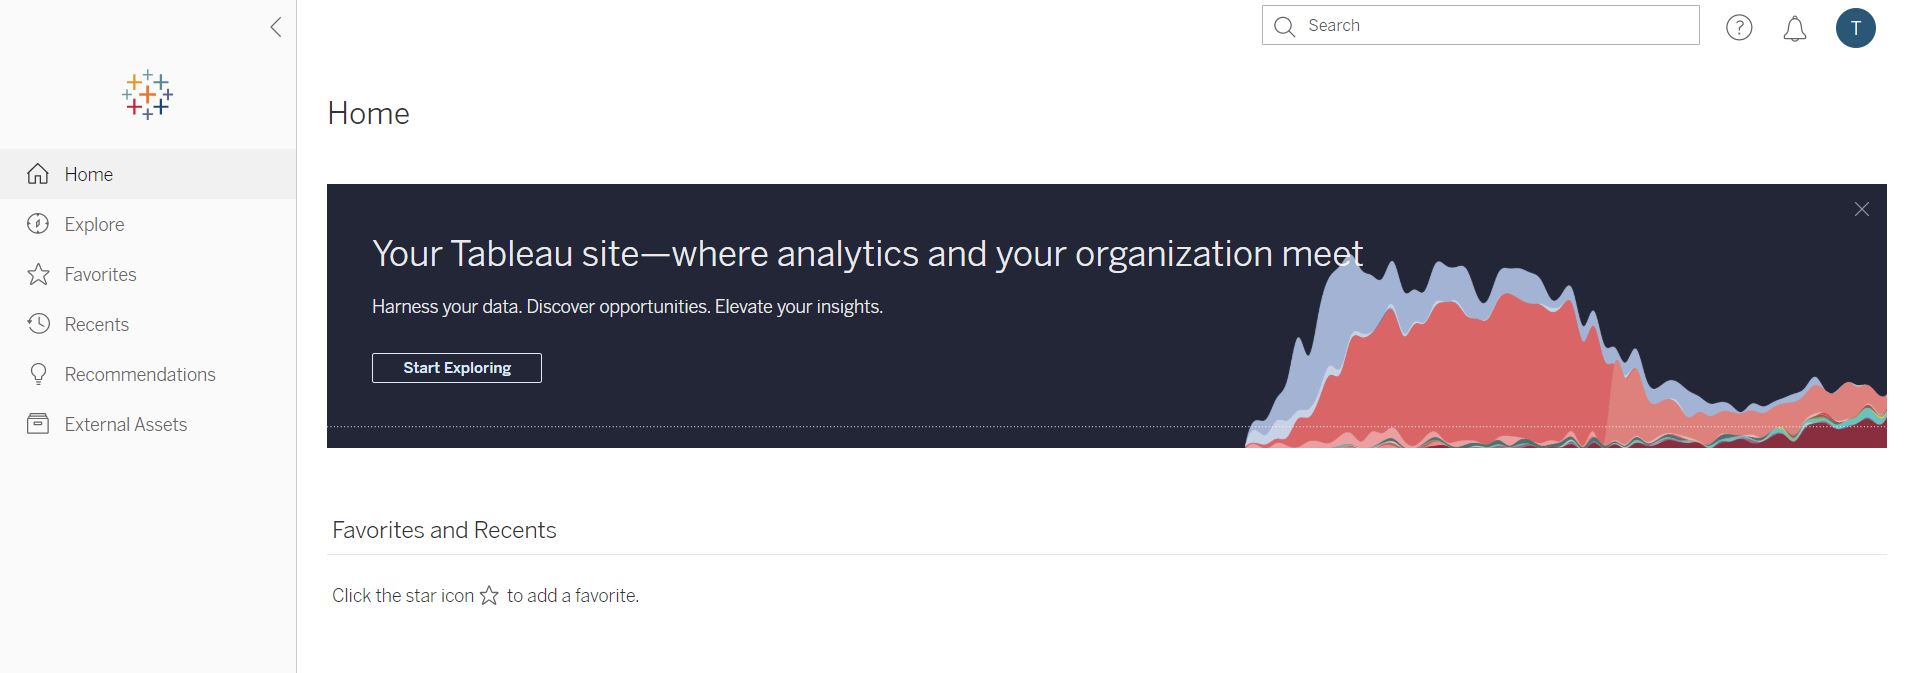This screenshot has width=1911, height=673.
Task: Click the Explore compass icon
Action: click(x=38, y=224)
